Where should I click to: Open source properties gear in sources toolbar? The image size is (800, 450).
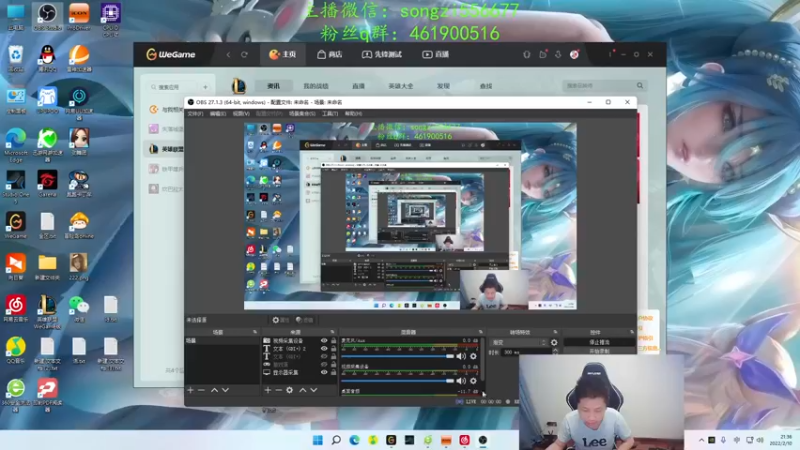click(290, 390)
